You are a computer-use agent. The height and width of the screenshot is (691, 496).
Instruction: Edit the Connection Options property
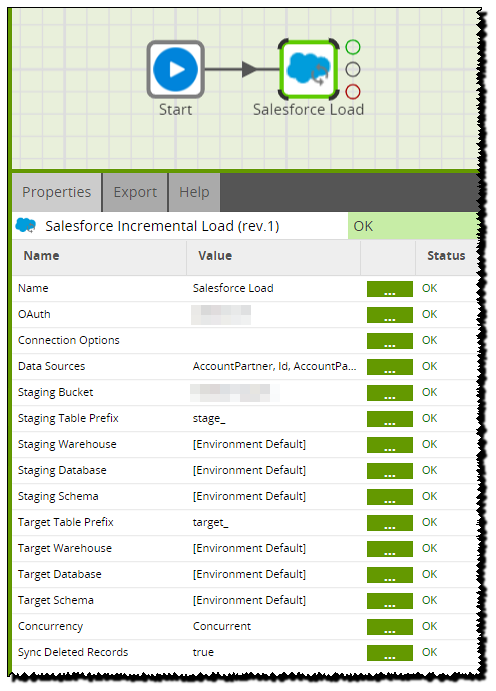click(390, 341)
